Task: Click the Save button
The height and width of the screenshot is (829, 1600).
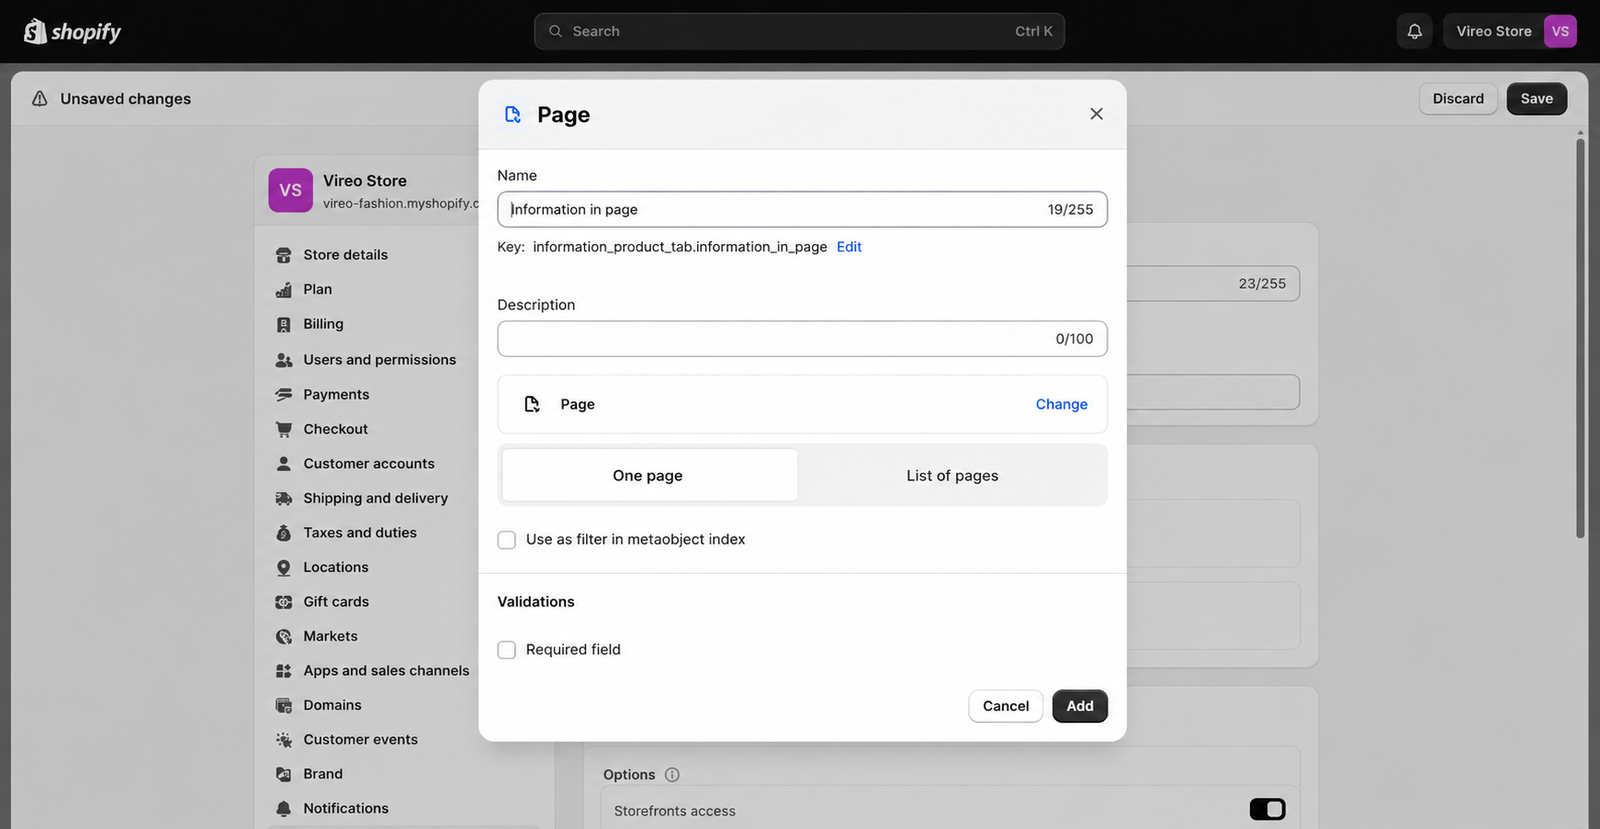Action: point(1537,98)
